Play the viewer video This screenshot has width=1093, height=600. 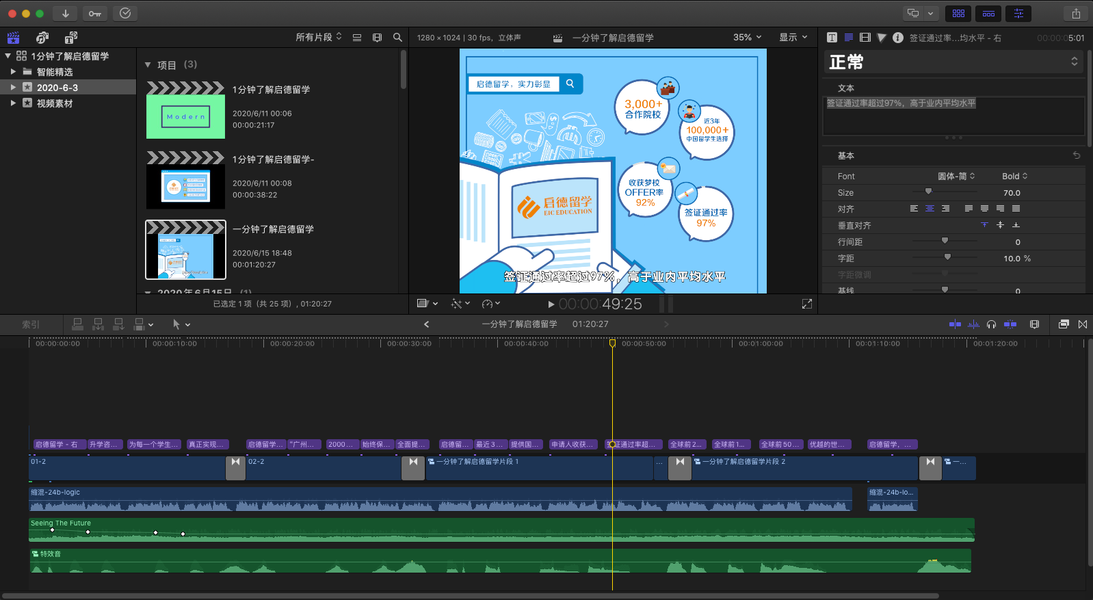tap(551, 304)
